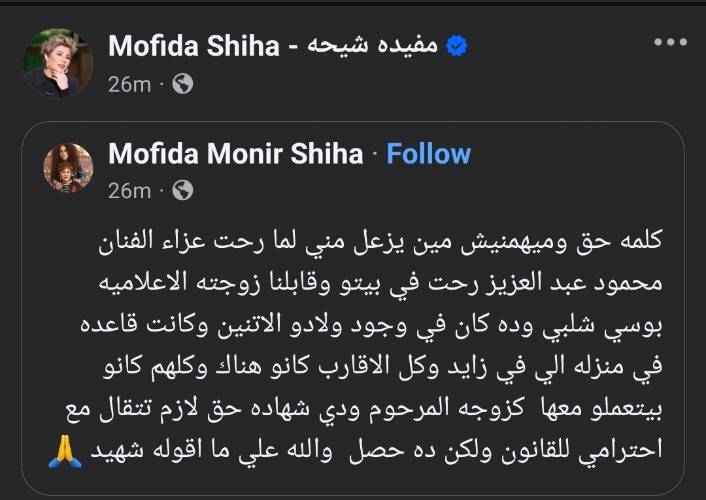Click the blue verified badge icon
The width and height of the screenshot is (706, 500).
click(x=454, y=46)
